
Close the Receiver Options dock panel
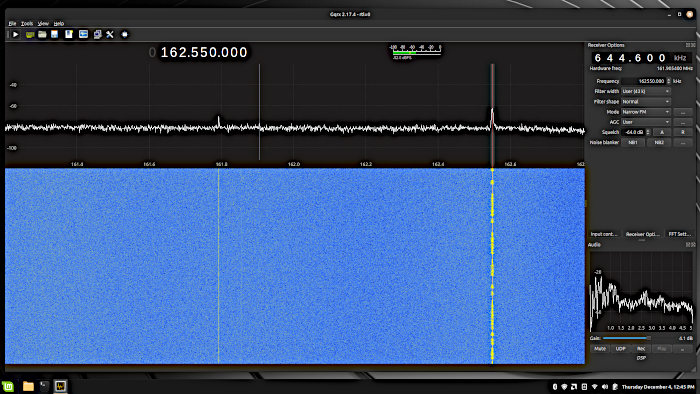(x=693, y=45)
